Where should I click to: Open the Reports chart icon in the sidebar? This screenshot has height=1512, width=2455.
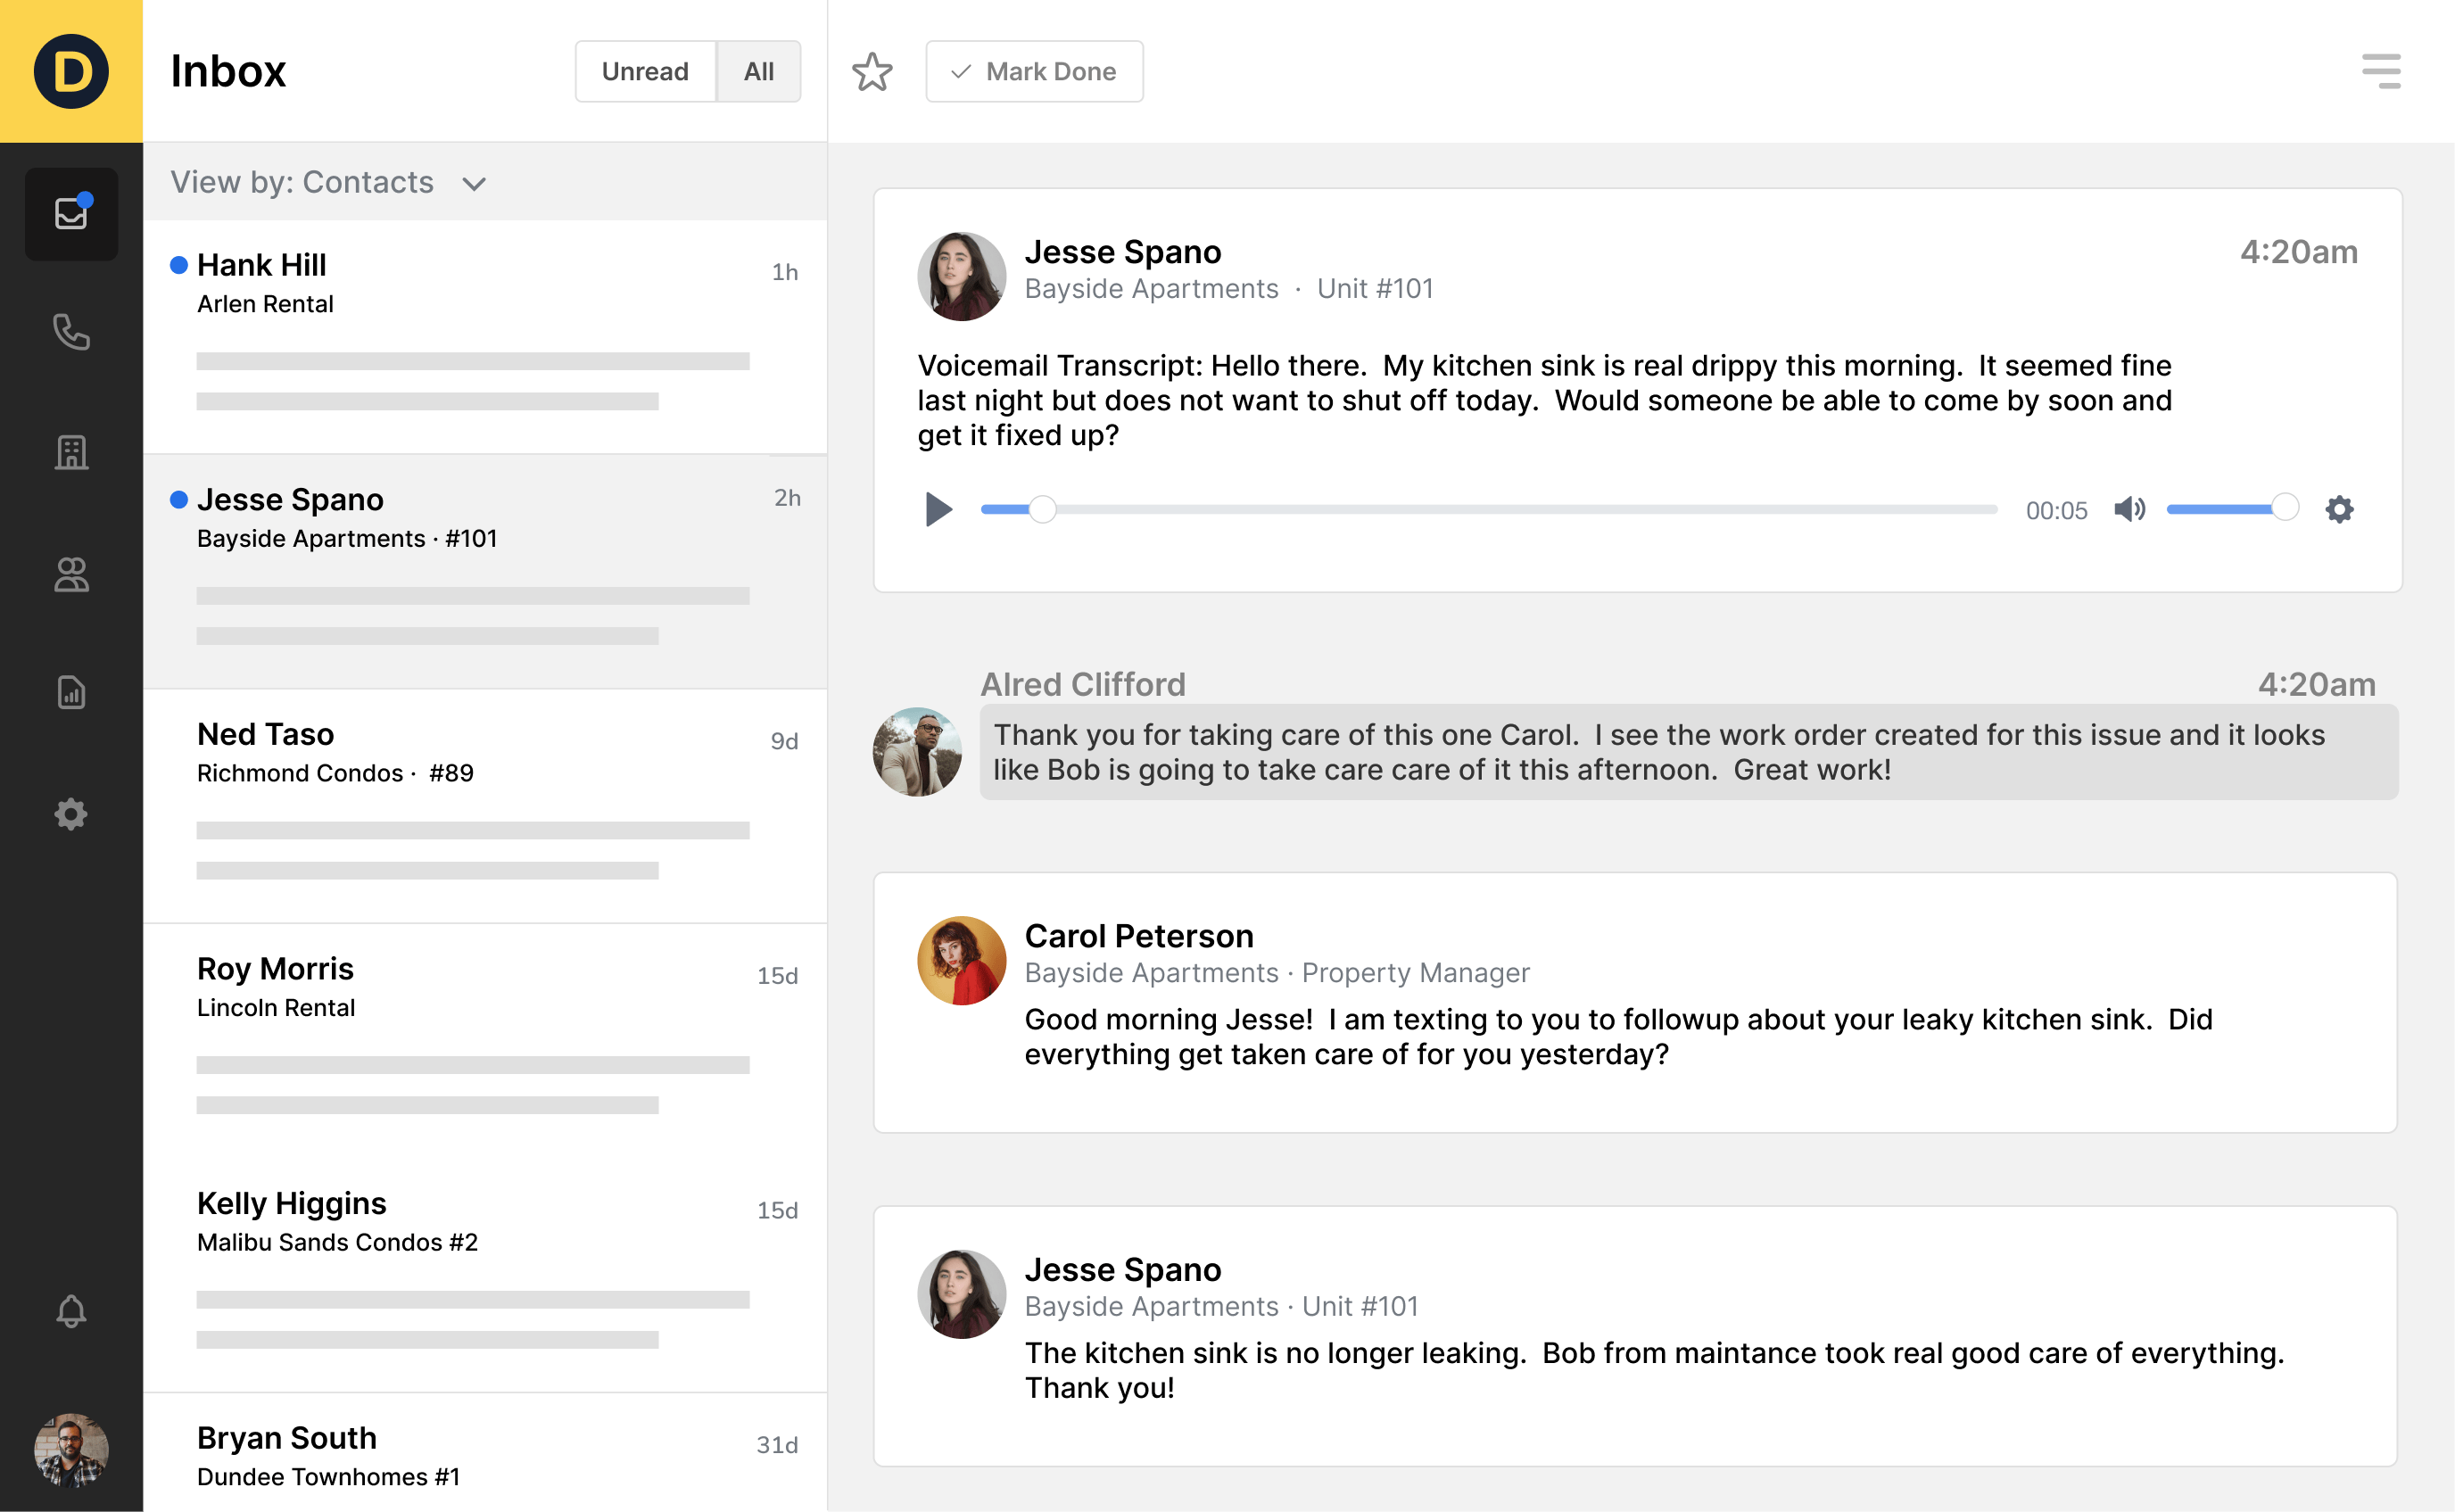point(71,692)
